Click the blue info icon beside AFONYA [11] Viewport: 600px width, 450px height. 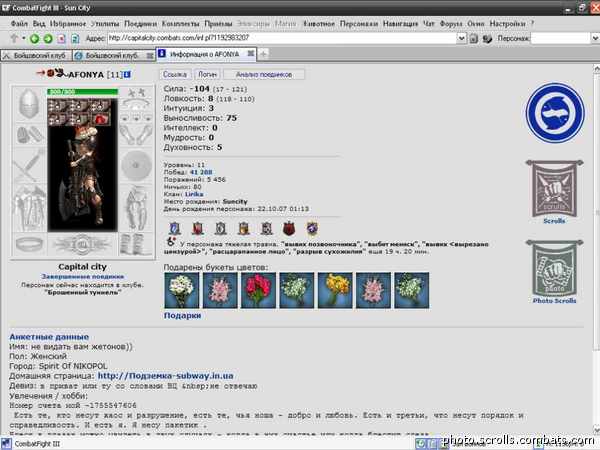click(x=127, y=74)
